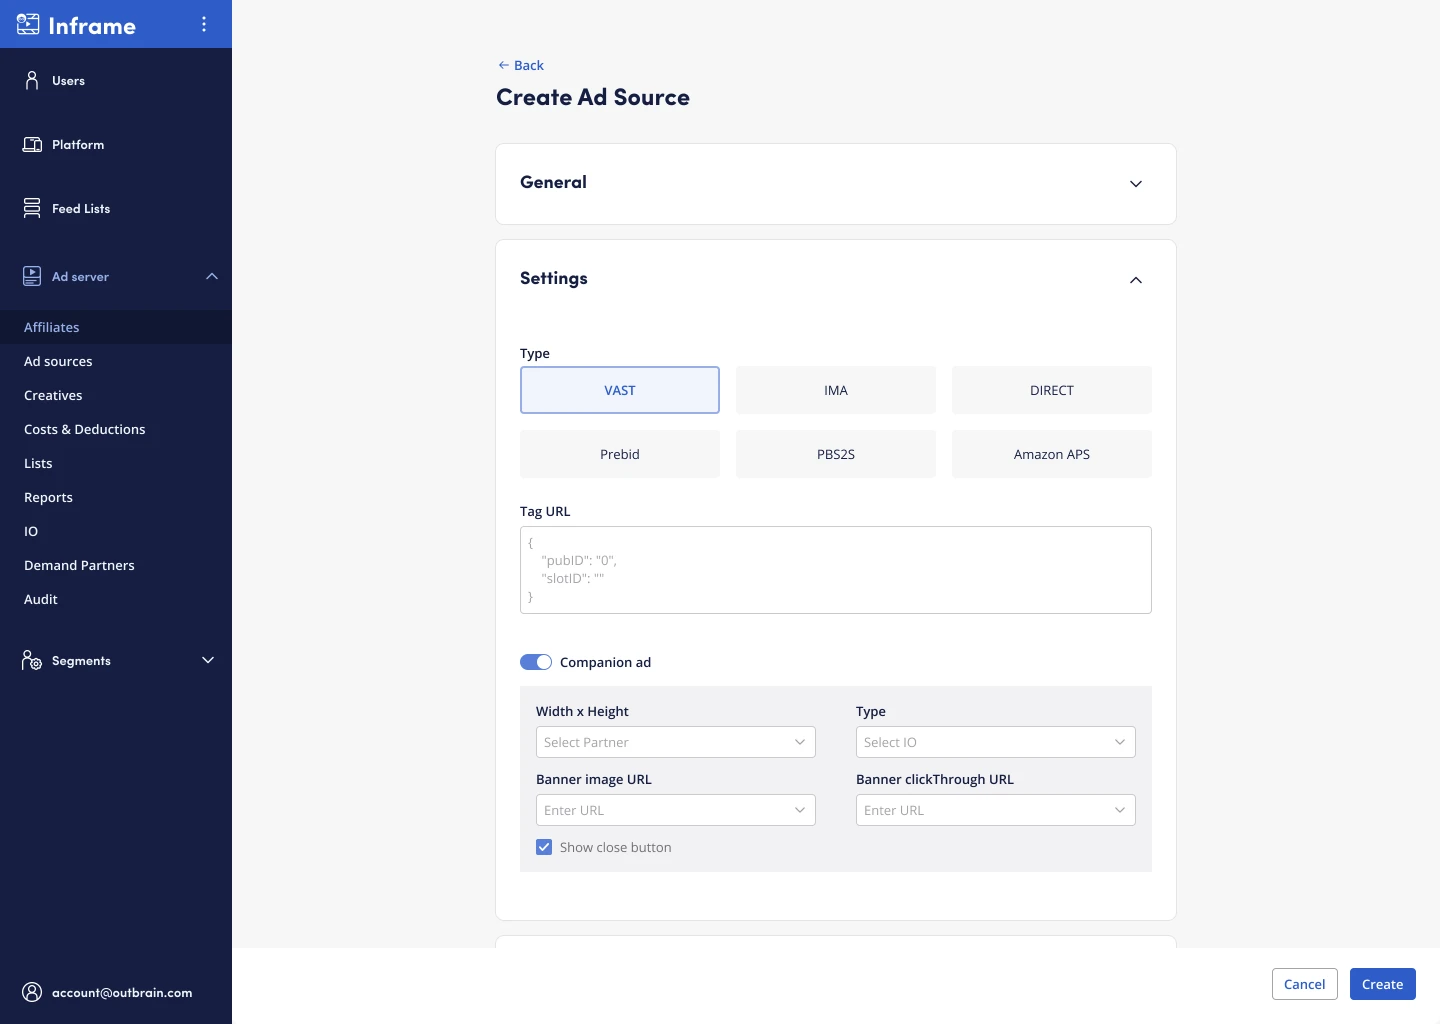Open the companion Type Select IO dropdown
The image size is (1440, 1024).
pos(996,742)
